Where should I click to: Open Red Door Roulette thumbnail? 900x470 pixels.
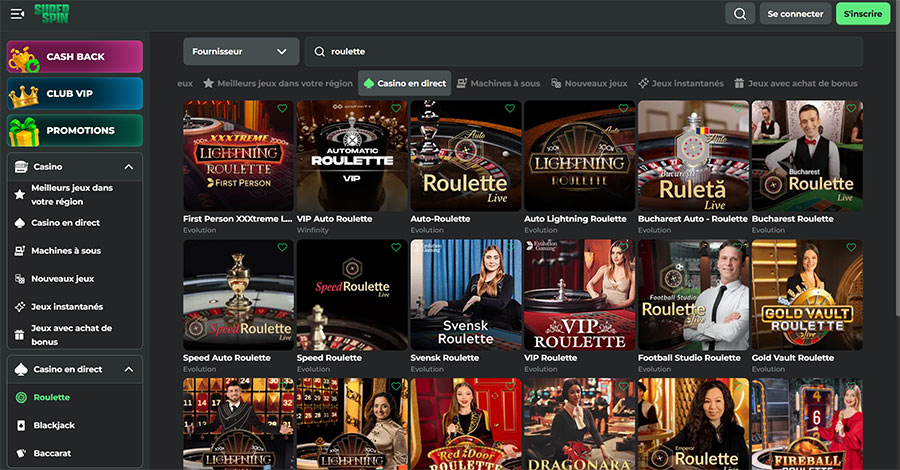465,424
